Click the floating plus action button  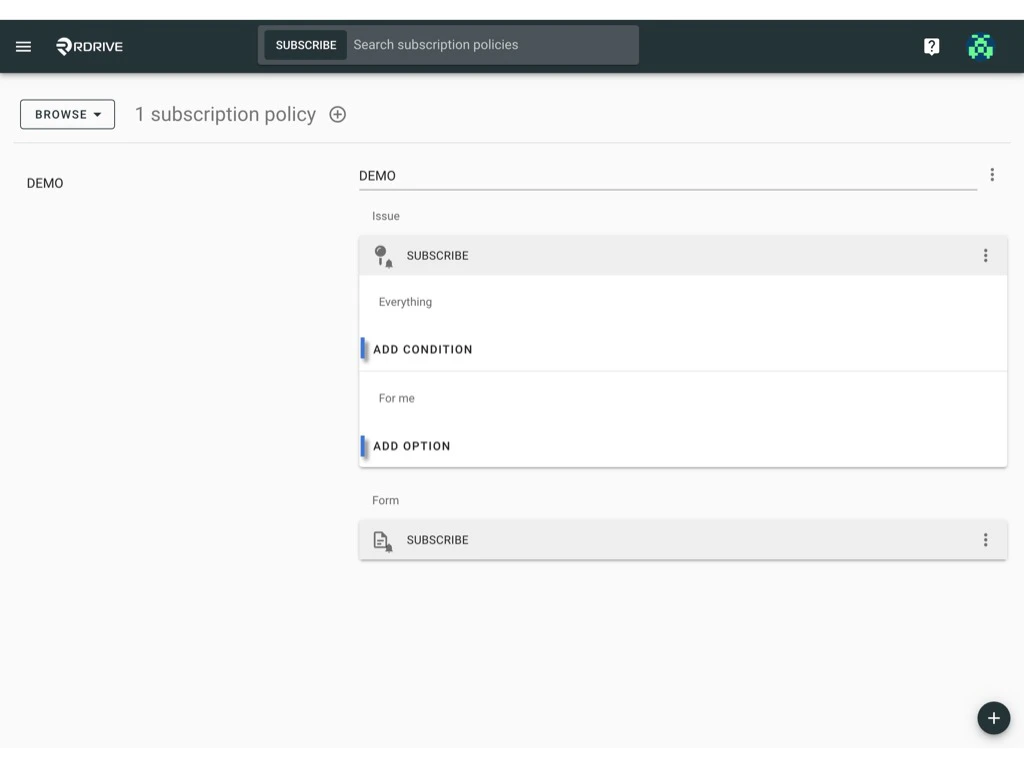coord(993,718)
